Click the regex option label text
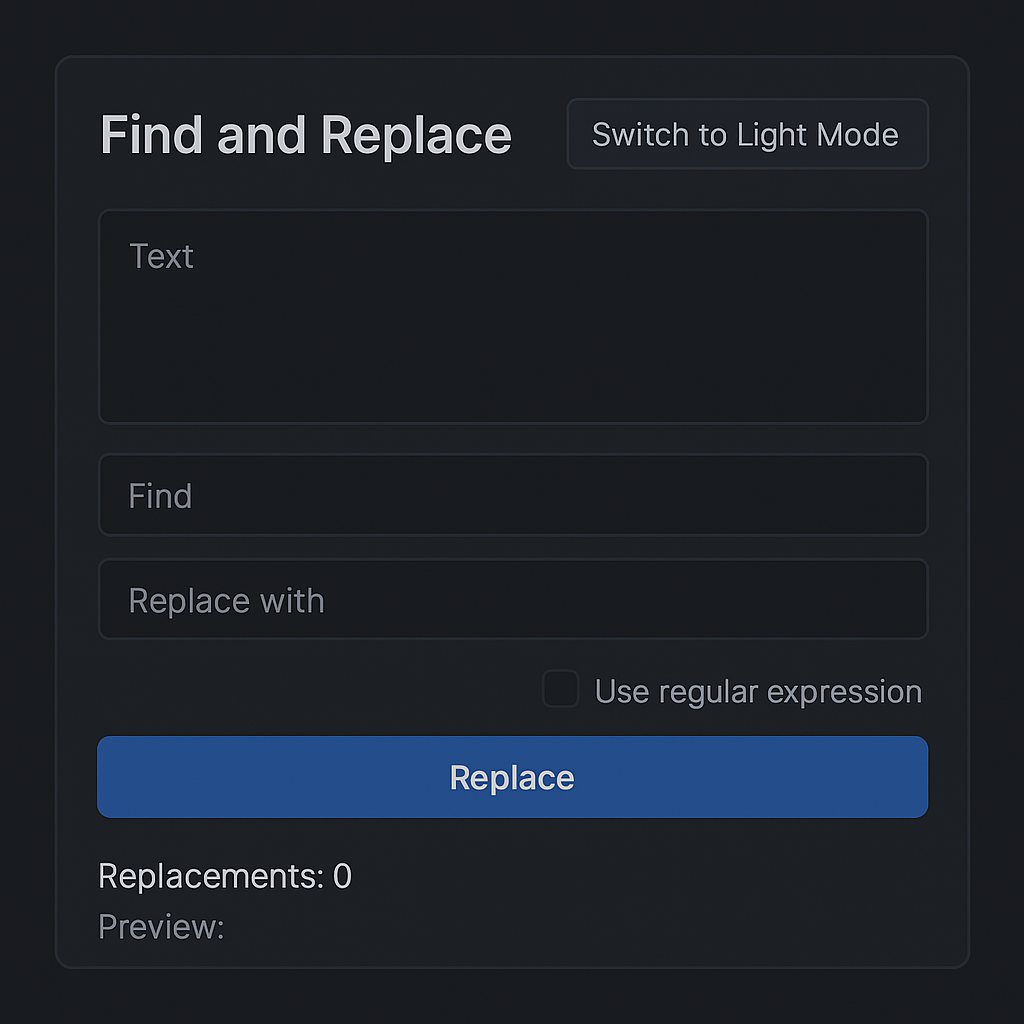 [758, 690]
